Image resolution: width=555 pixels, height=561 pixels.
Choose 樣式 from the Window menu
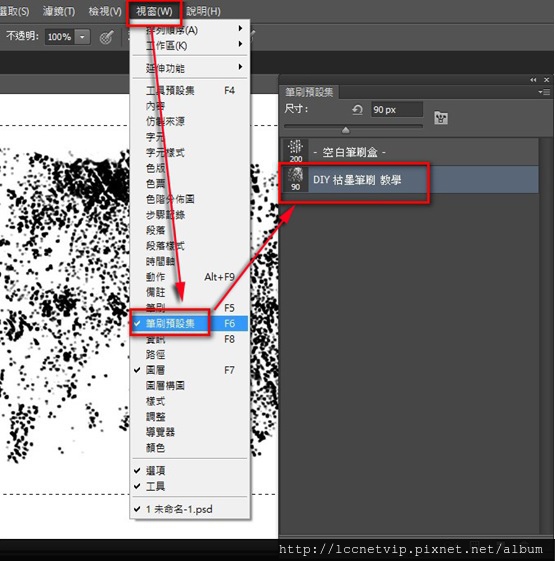coord(190,401)
